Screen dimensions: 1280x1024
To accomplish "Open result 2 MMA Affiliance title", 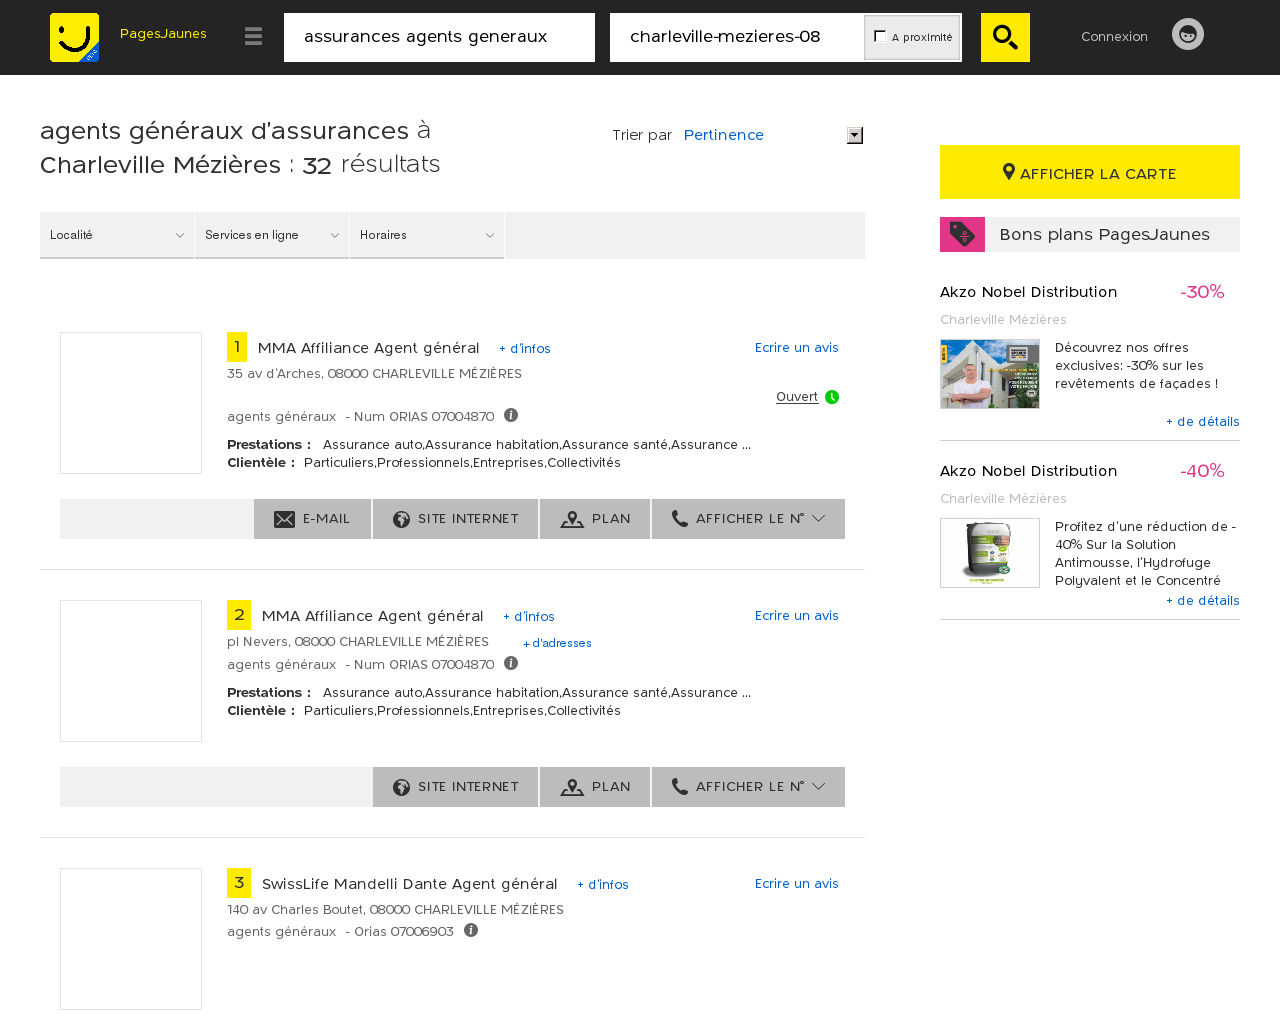I will (x=372, y=616).
